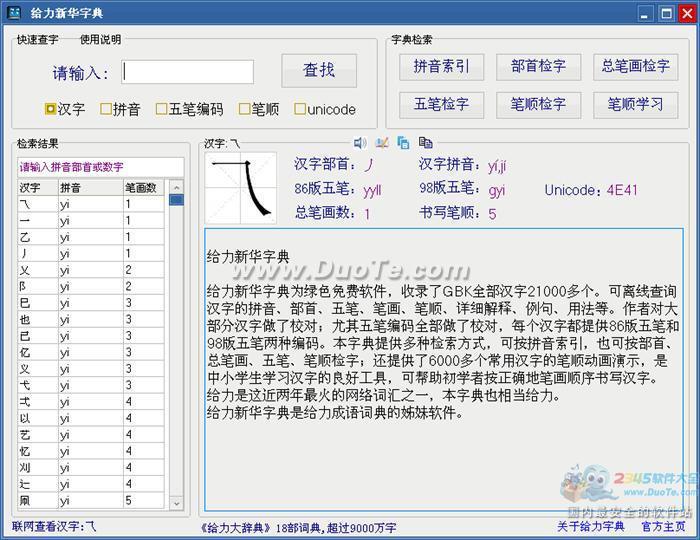The width and height of the screenshot is (700, 540).
Task: Select the 拼音 search option
Action: 121,109
